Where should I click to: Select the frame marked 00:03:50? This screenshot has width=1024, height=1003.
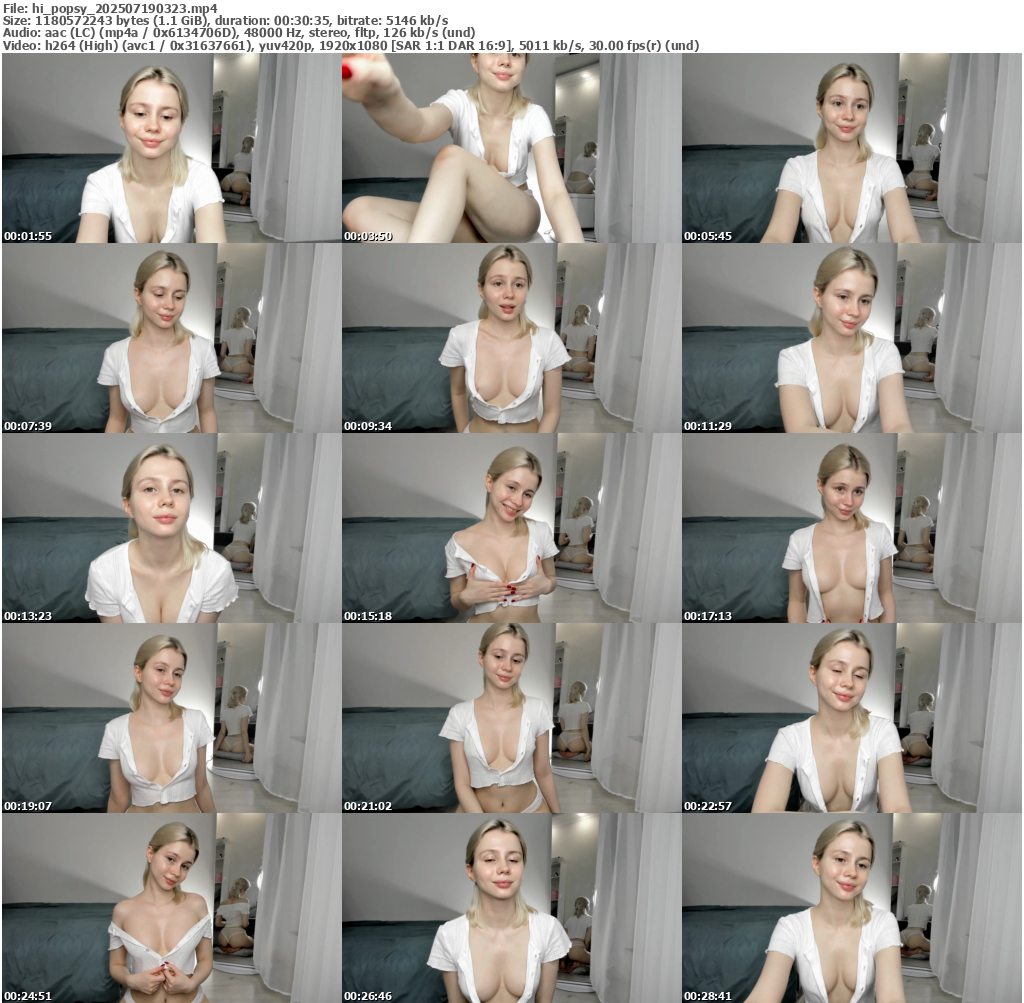pos(511,148)
